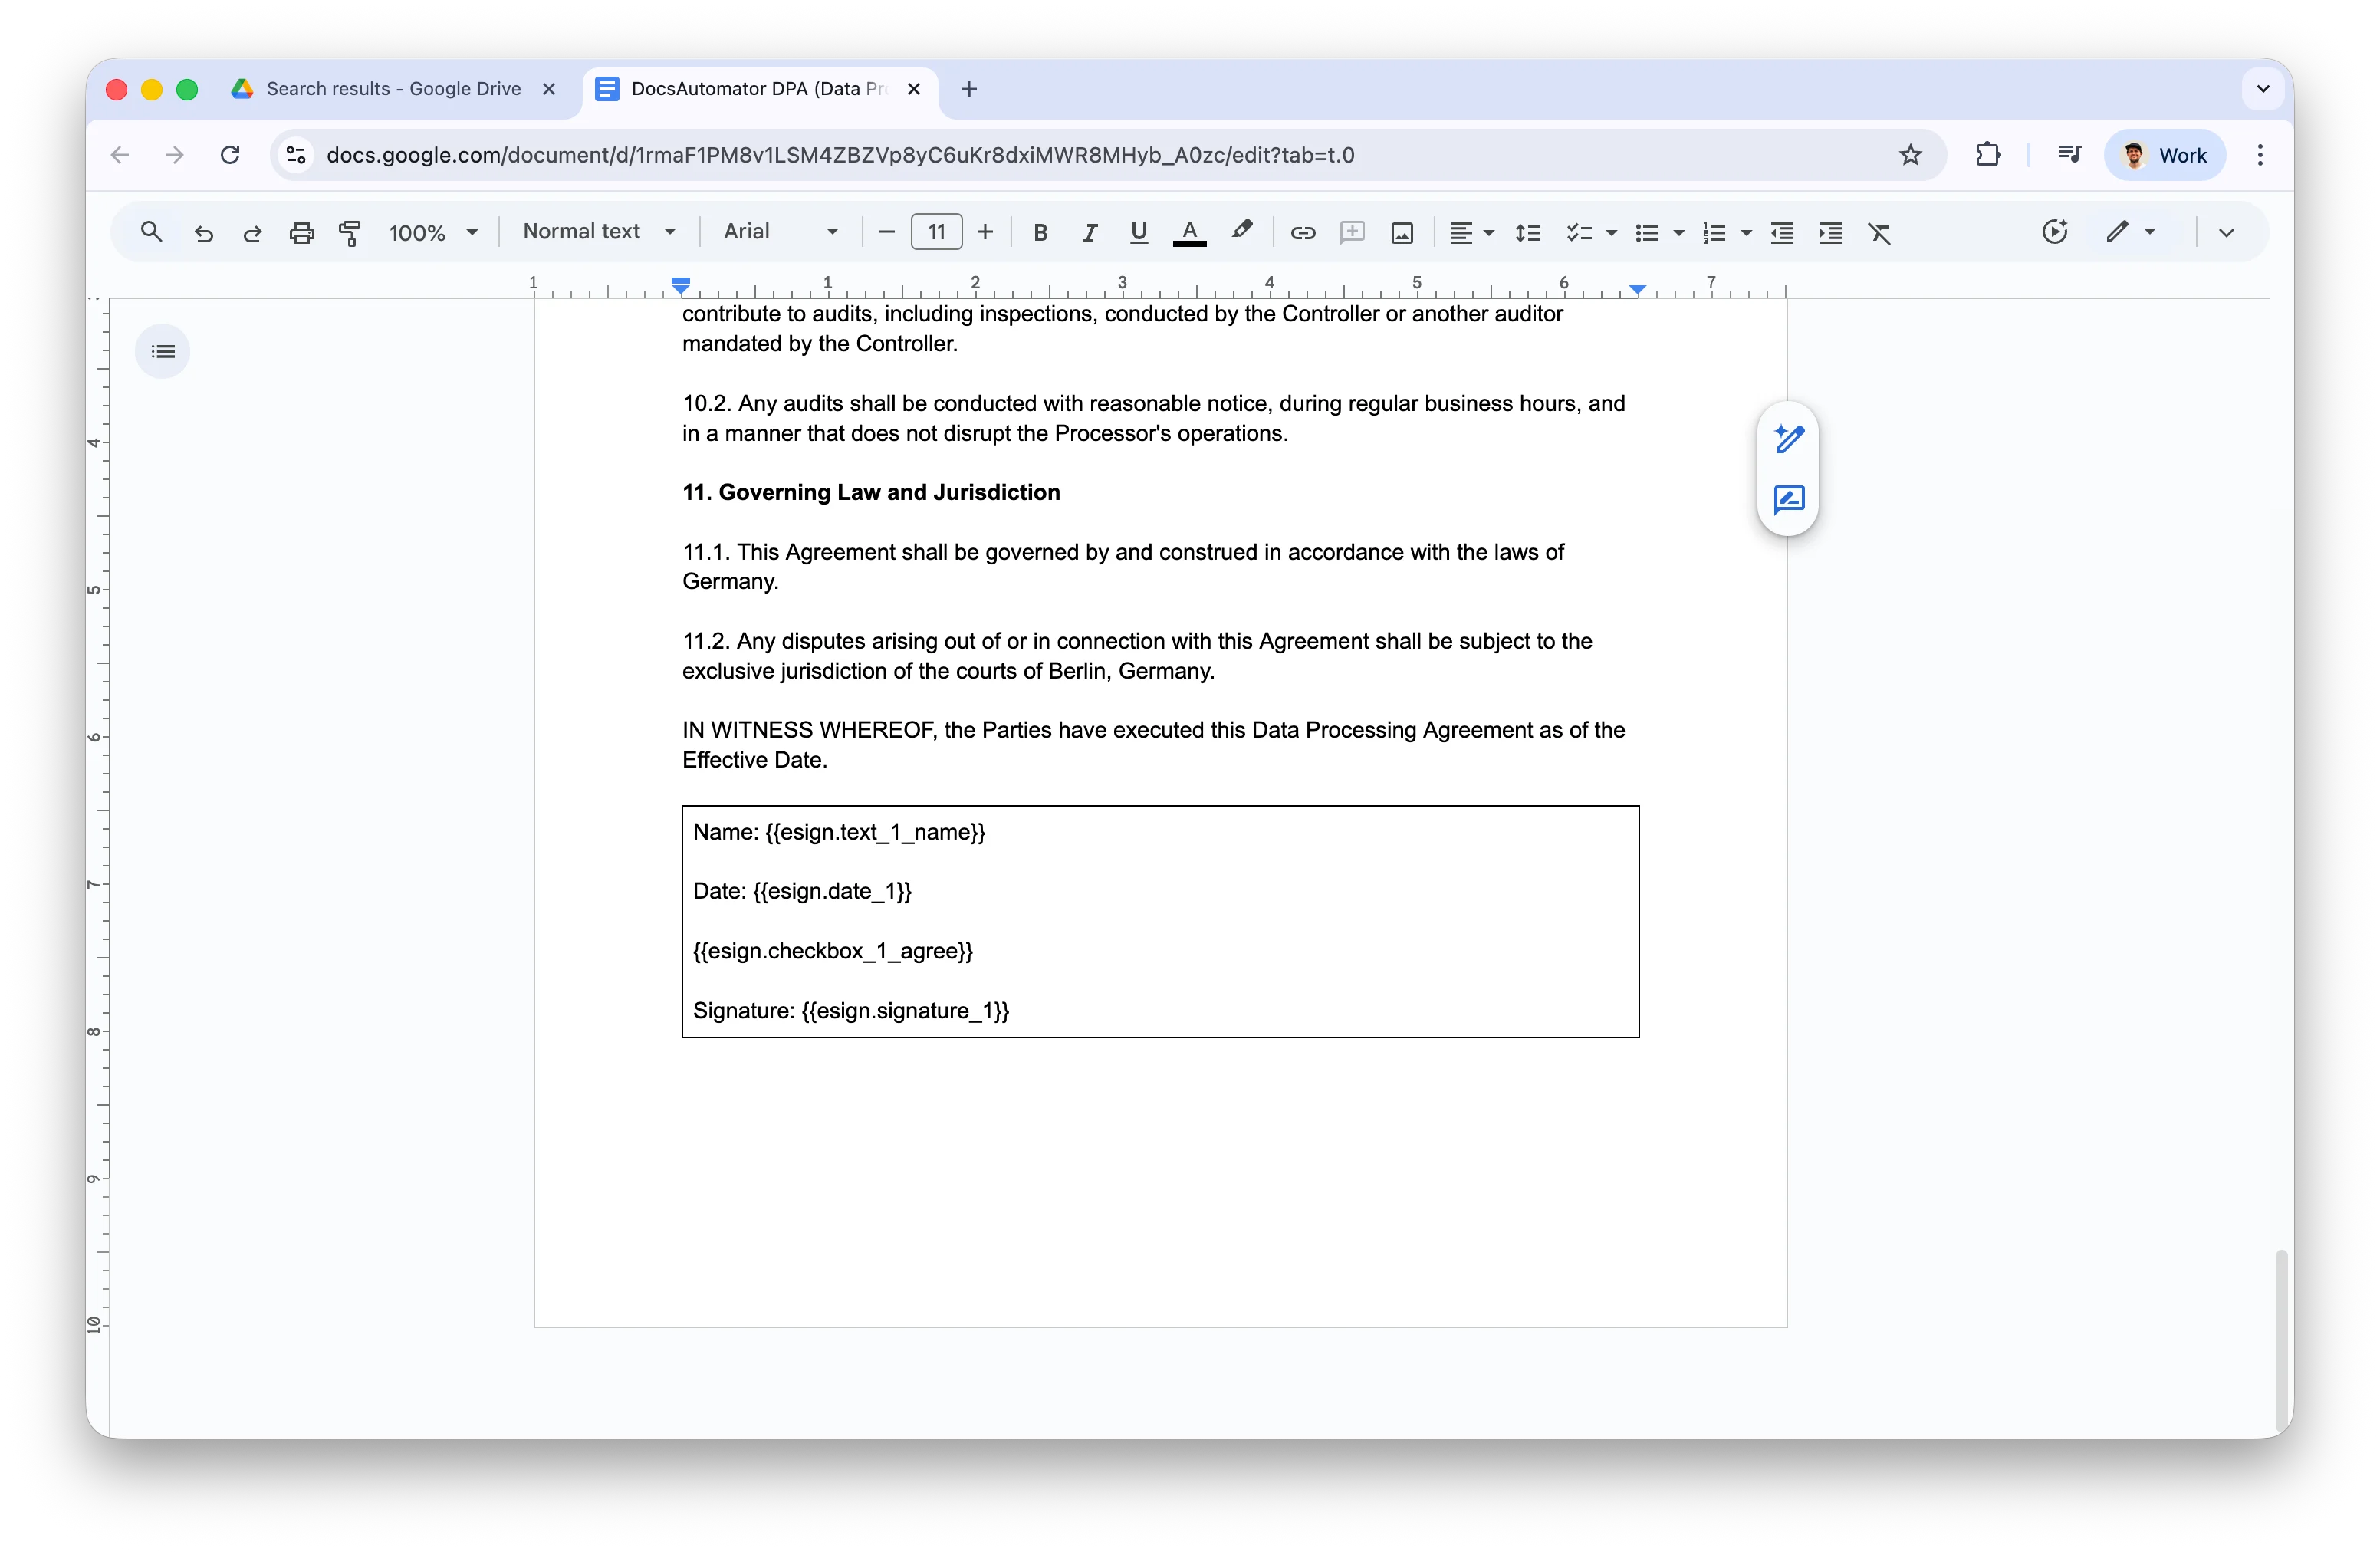
Task: Click the circular play icon in toolbar
Action: coord(2054,232)
